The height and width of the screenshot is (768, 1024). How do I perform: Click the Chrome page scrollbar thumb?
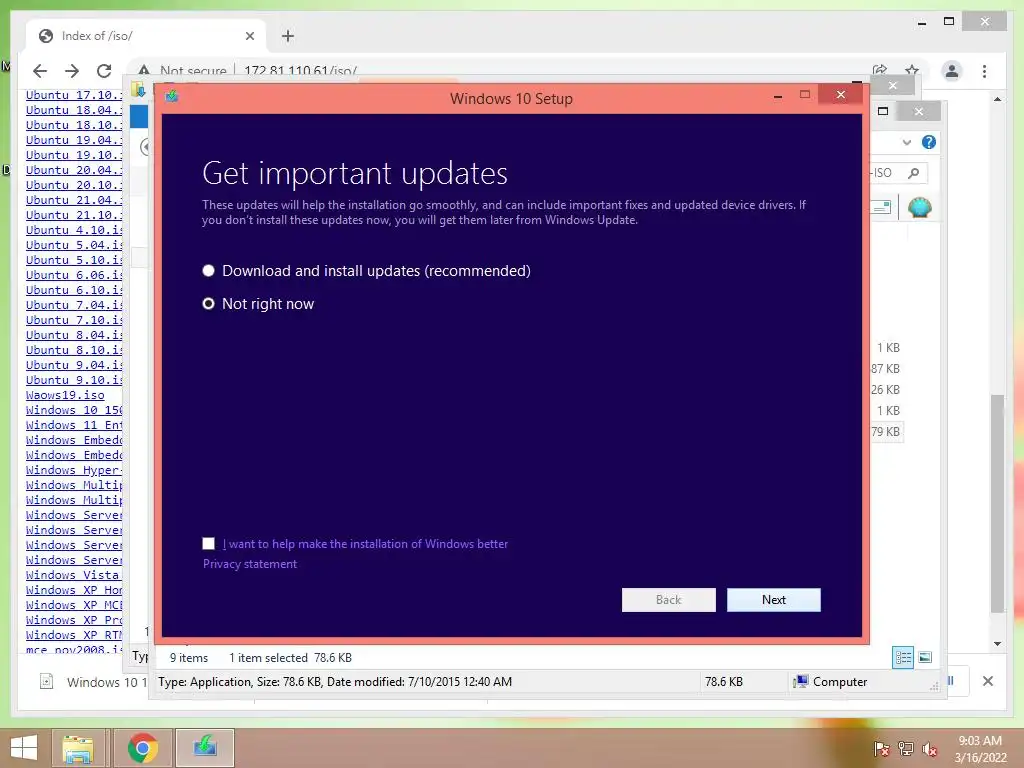[997, 503]
